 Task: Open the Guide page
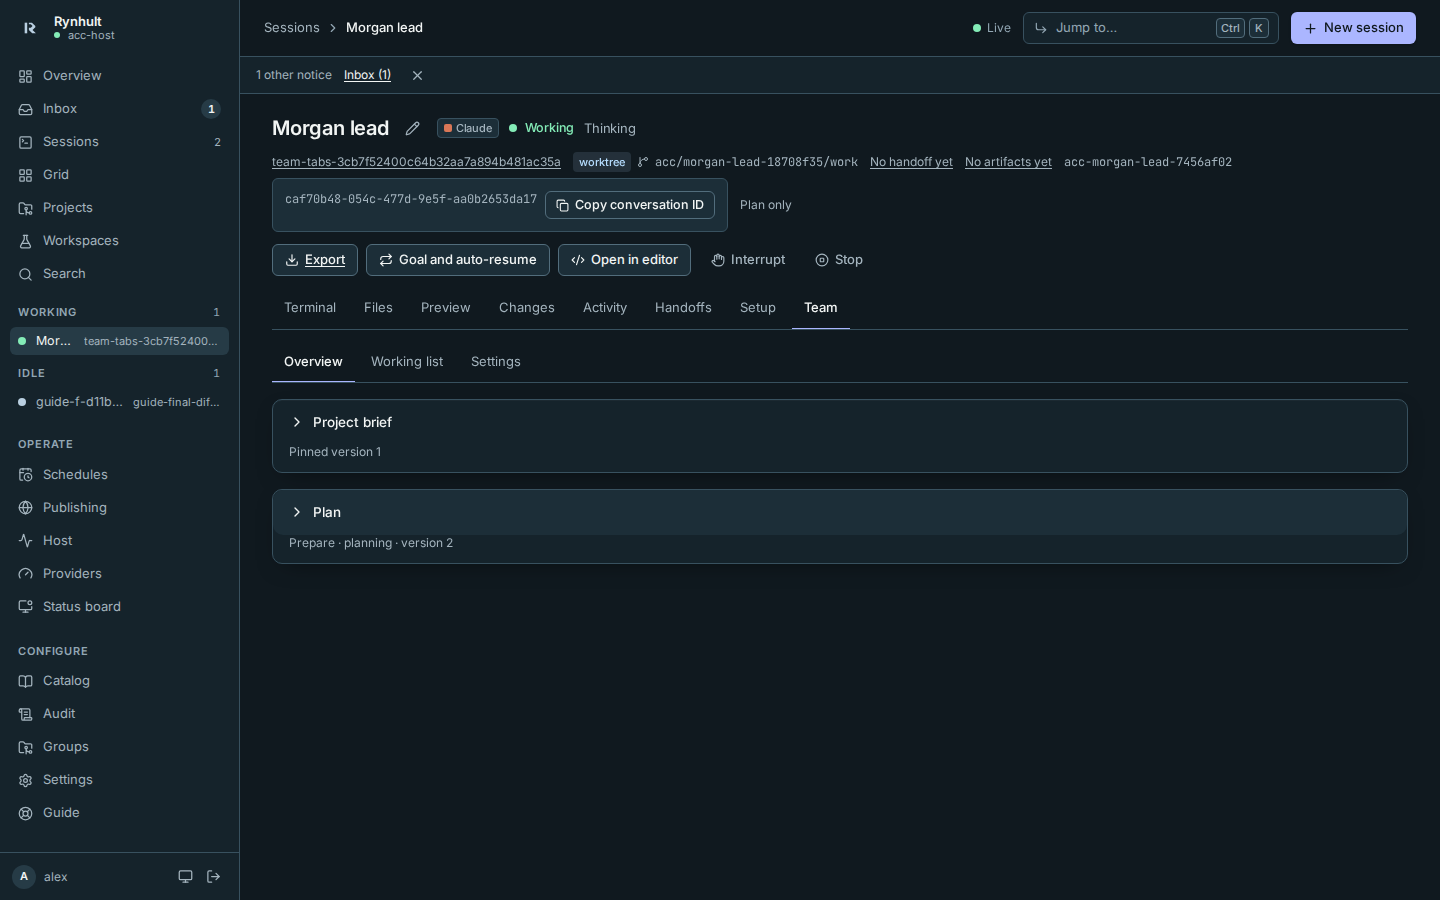119,813
